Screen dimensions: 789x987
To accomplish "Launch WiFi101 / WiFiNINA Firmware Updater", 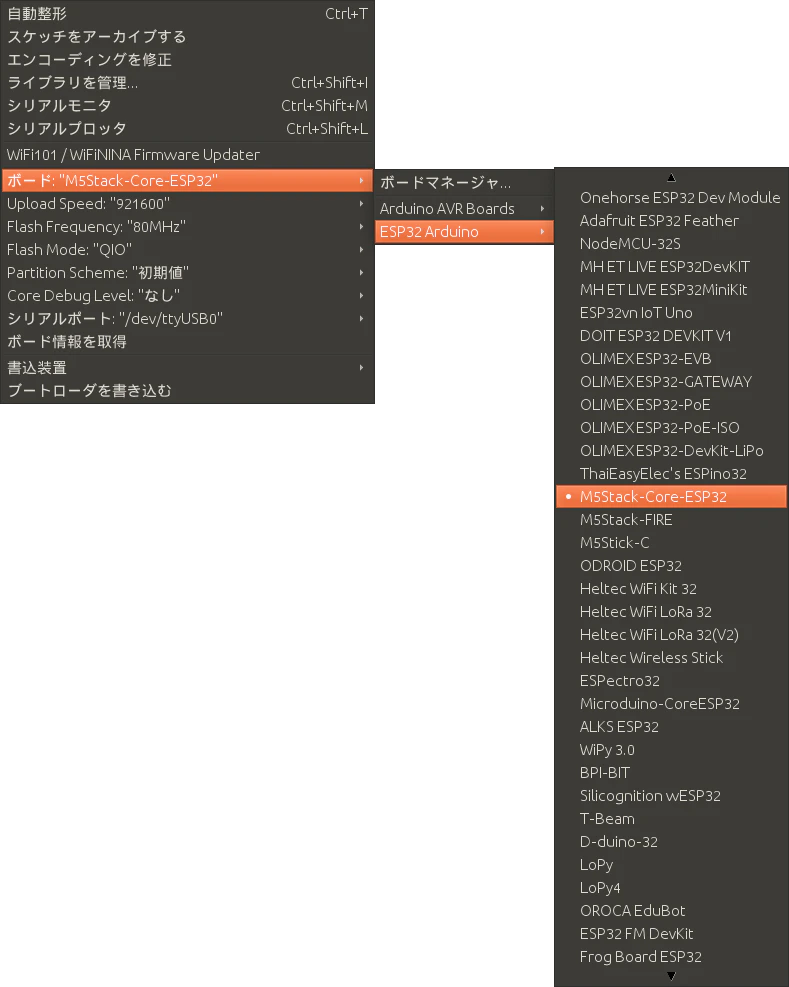I will [x=187, y=155].
